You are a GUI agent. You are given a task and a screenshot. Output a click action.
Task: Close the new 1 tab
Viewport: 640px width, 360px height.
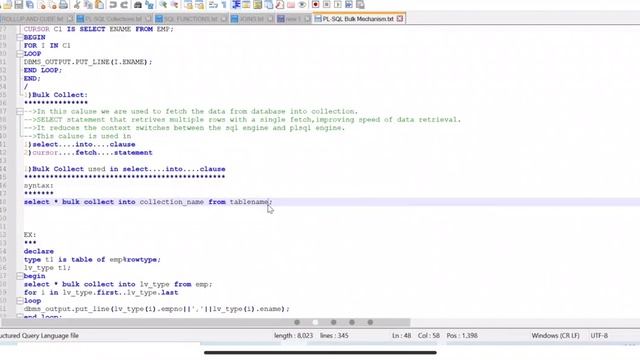(307, 19)
